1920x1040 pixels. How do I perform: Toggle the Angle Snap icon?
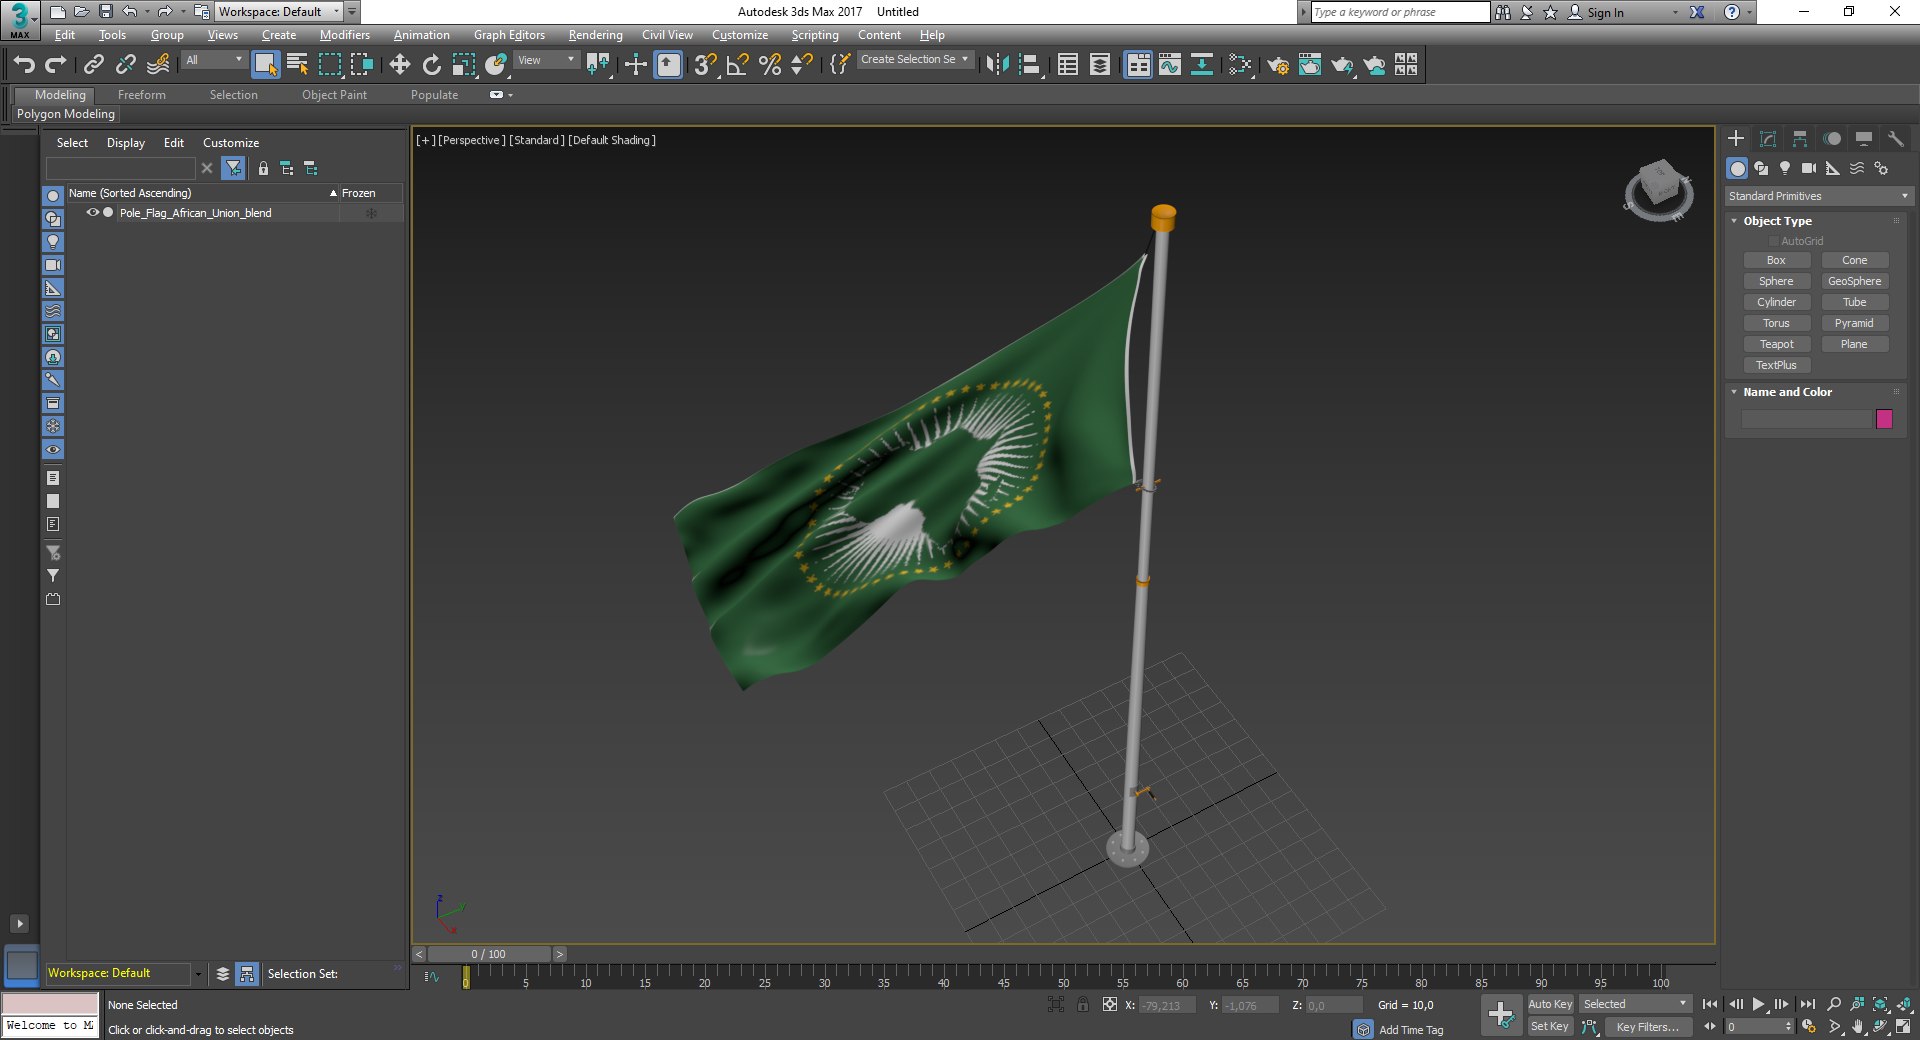pos(738,65)
